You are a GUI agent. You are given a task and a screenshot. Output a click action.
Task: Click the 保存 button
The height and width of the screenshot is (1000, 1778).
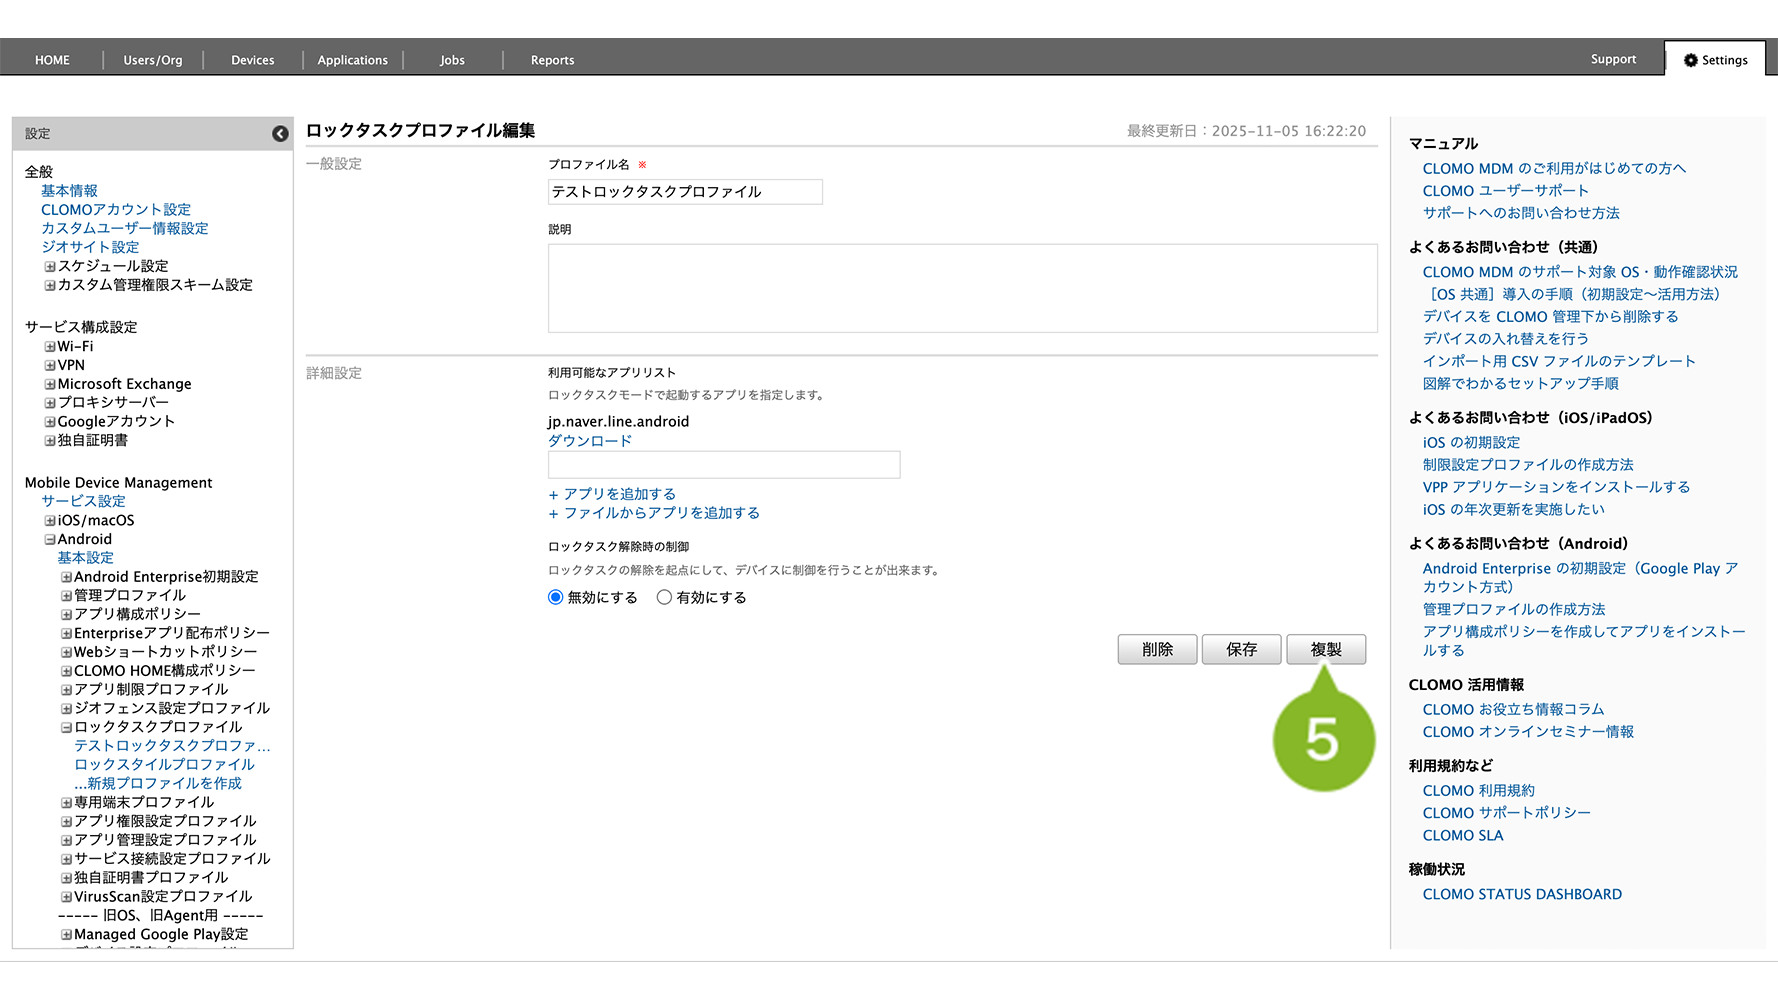click(x=1241, y=650)
